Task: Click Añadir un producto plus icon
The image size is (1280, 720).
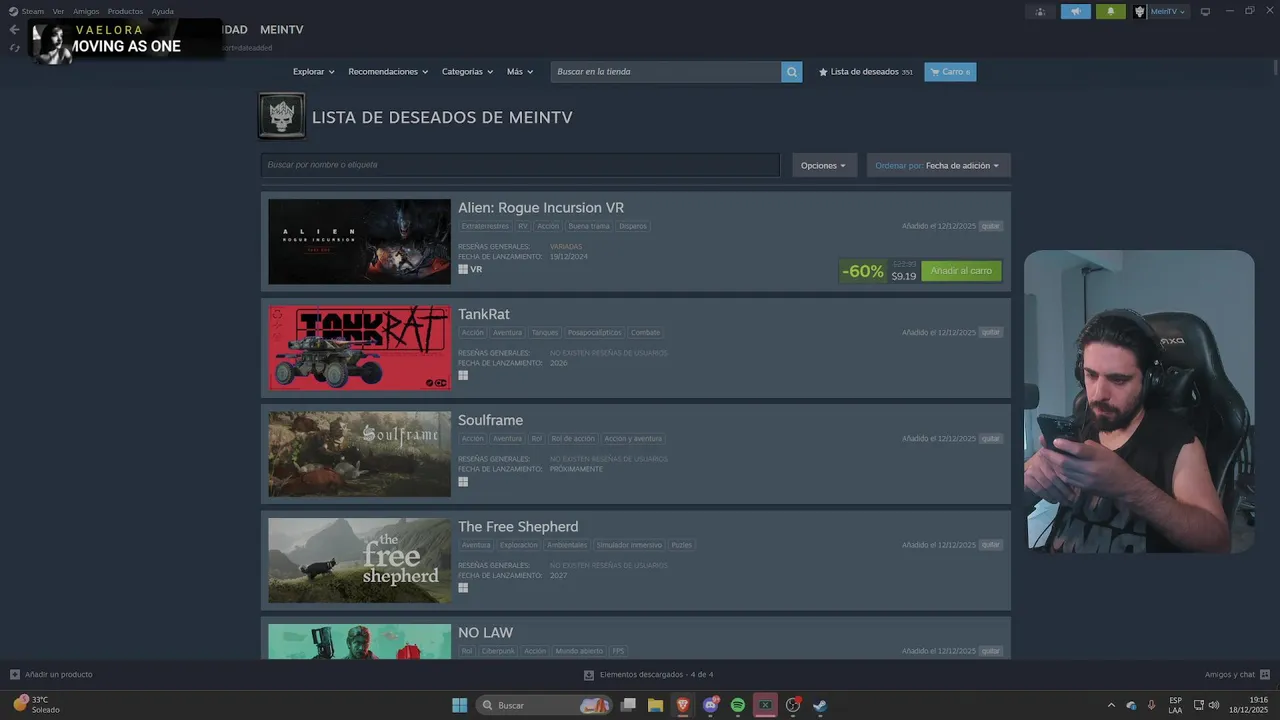Action: pyautogui.click(x=15, y=674)
